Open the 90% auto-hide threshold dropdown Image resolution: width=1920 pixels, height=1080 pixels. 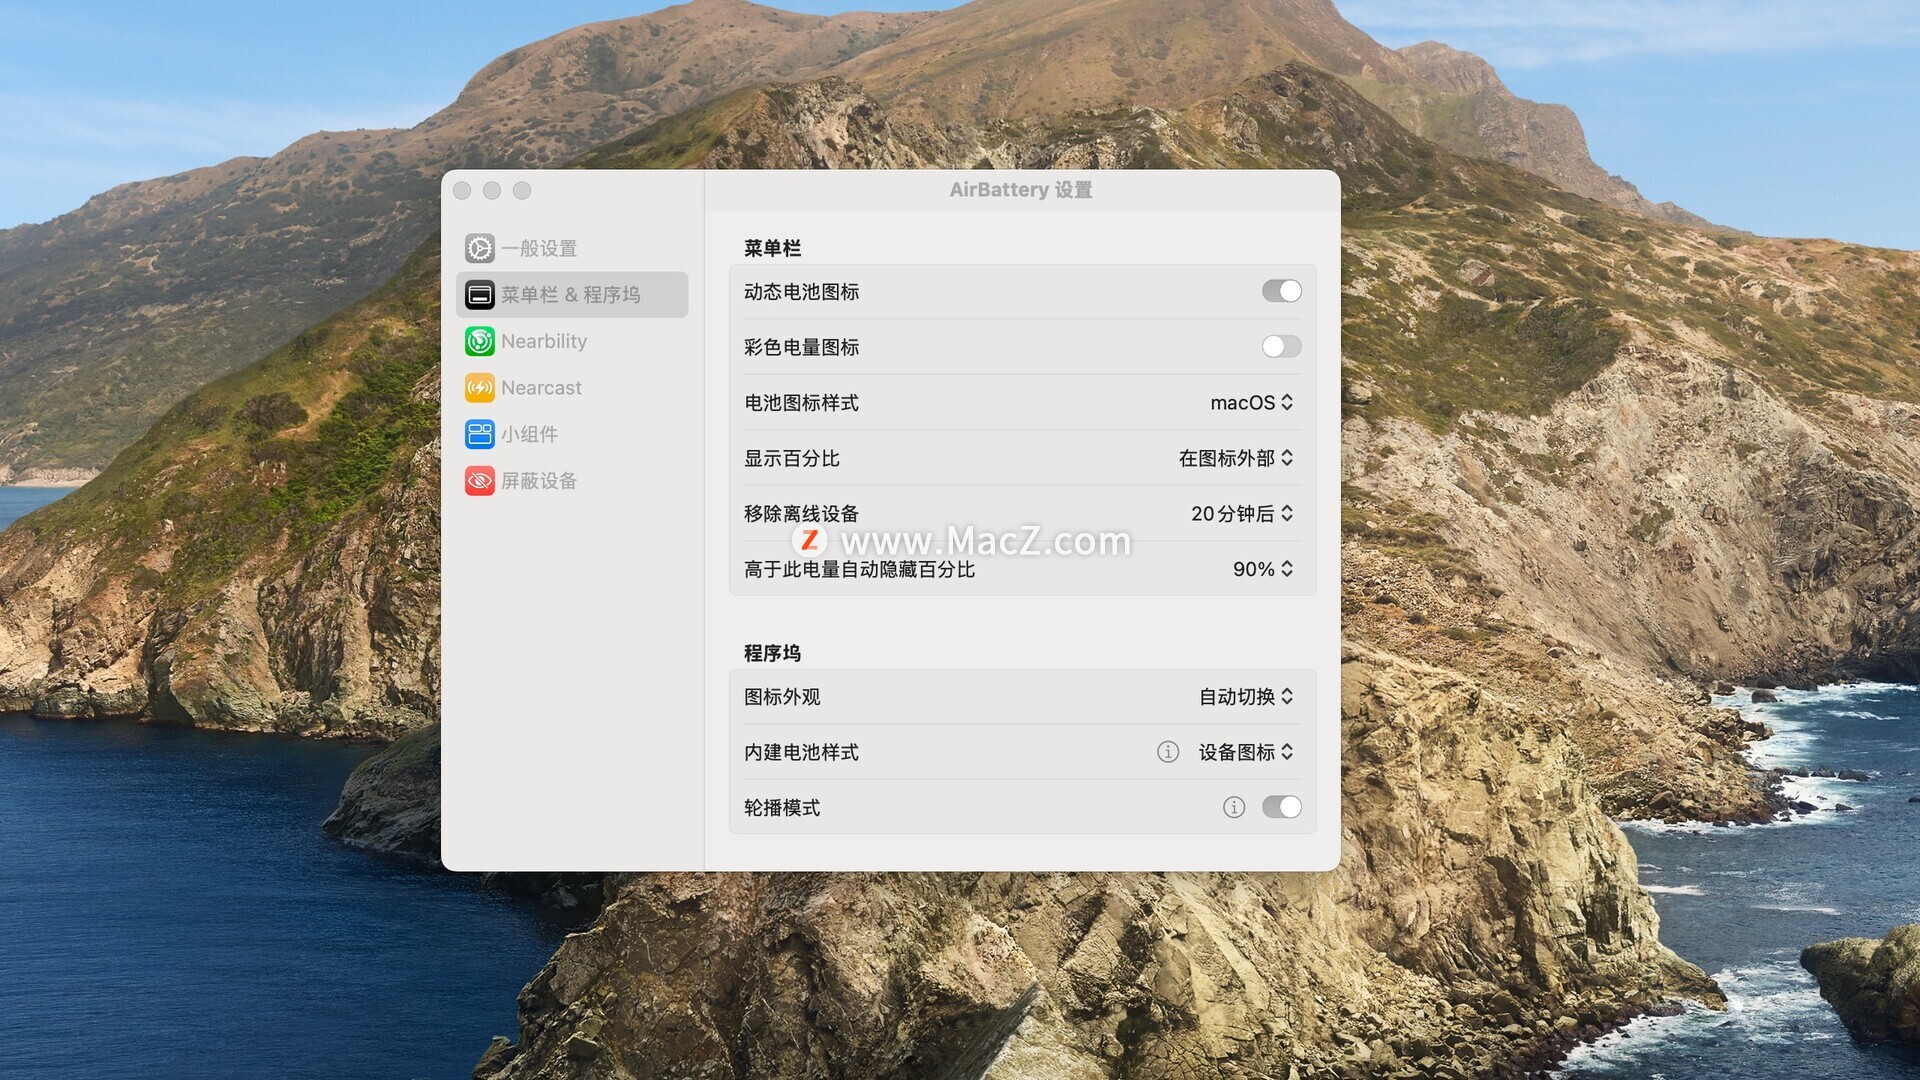(x=1263, y=569)
